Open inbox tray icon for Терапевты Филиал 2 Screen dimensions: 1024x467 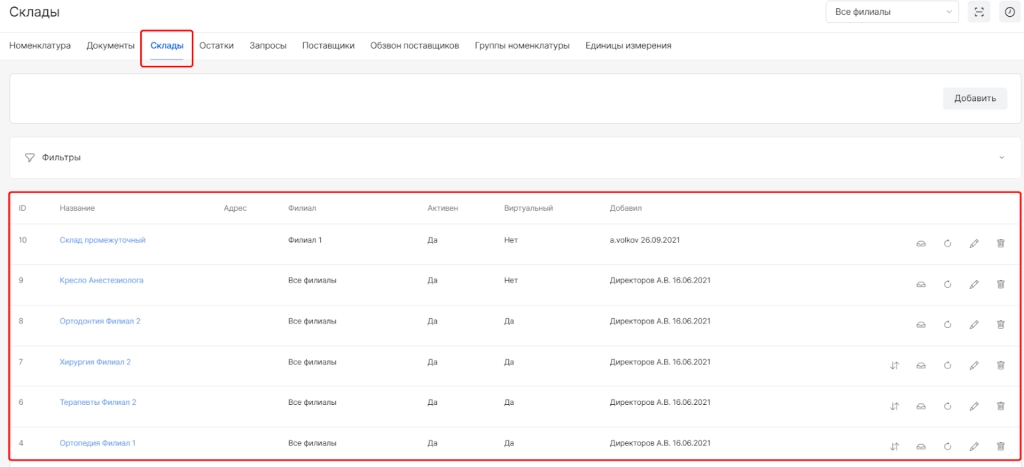point(921,406)
